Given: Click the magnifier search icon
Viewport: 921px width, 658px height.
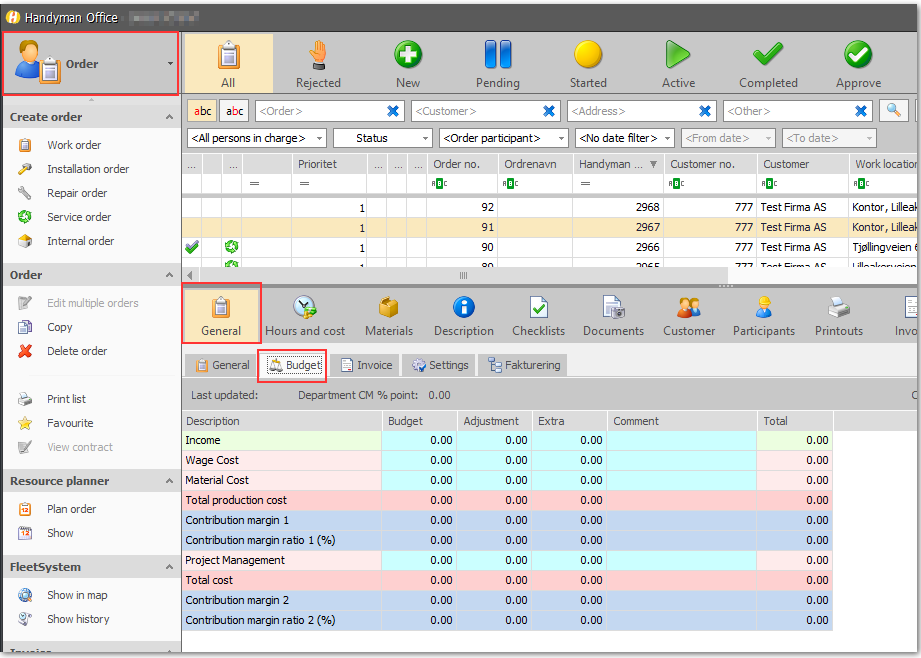Looking at the screenshot, I should click(x=893, y=110).
